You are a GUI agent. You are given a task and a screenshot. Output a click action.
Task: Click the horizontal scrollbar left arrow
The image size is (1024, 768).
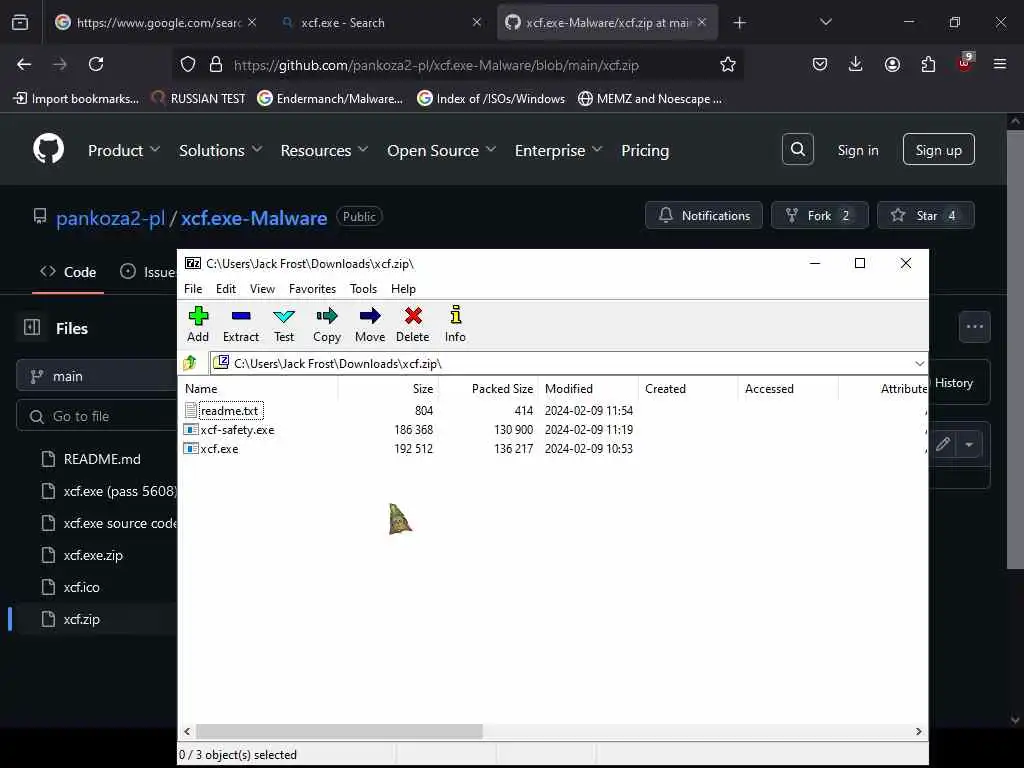coord(187,731)
